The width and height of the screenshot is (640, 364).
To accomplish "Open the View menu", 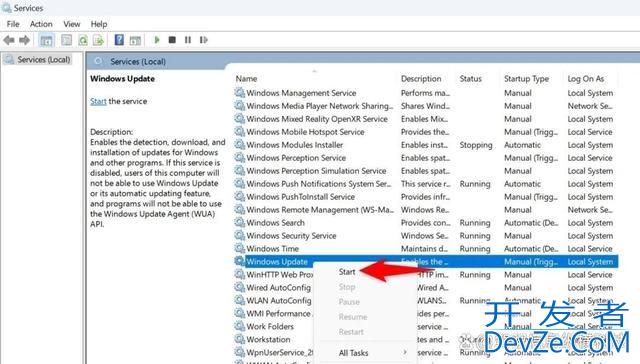I will [72, 24].
